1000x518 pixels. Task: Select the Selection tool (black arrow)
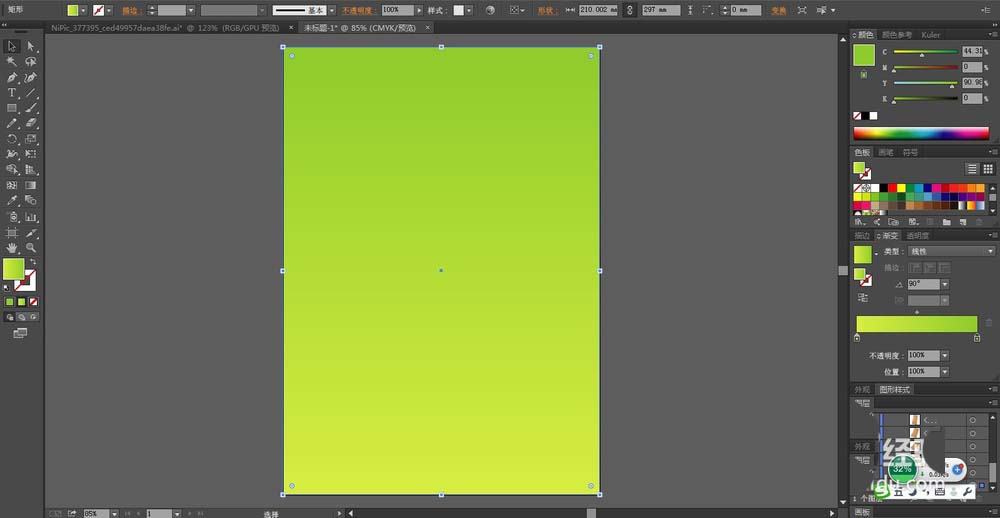click(x=11, y=46)
